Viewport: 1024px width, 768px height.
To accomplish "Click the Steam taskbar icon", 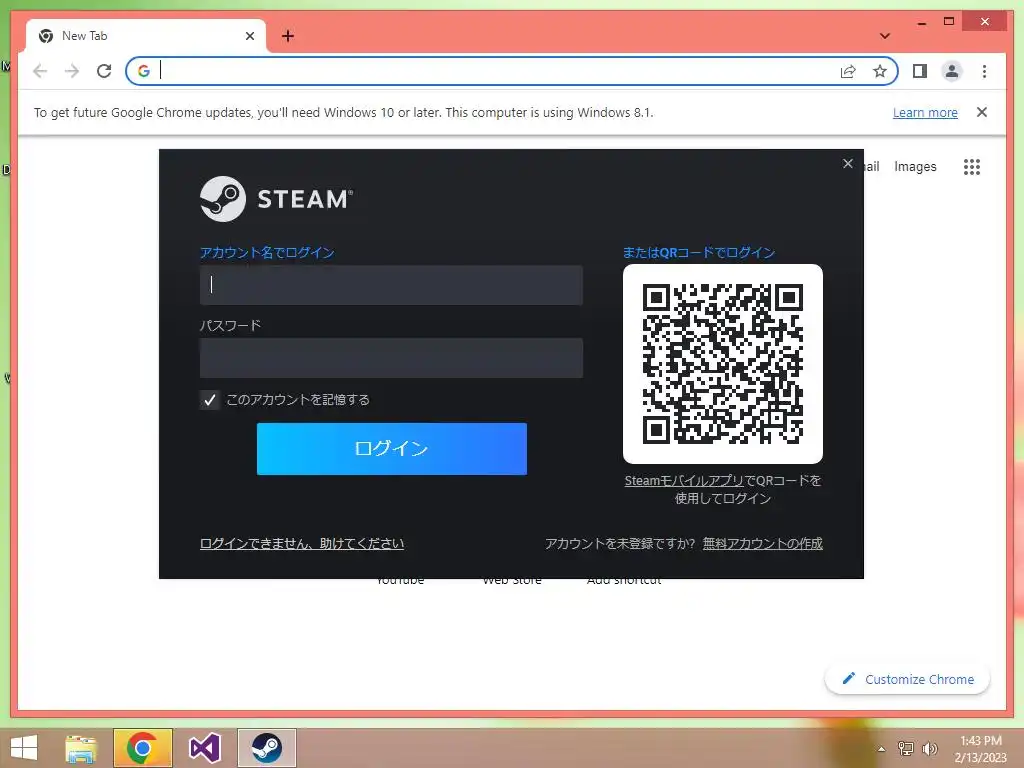I will (x=266, y=748).
